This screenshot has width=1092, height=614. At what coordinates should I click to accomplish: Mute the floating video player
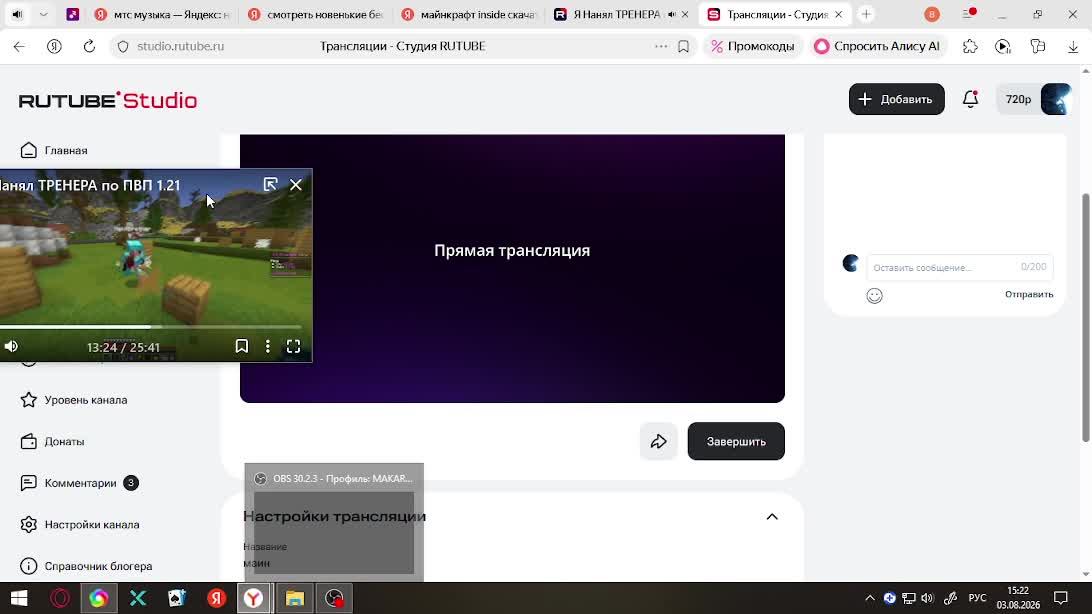click(x=11, y=347)
